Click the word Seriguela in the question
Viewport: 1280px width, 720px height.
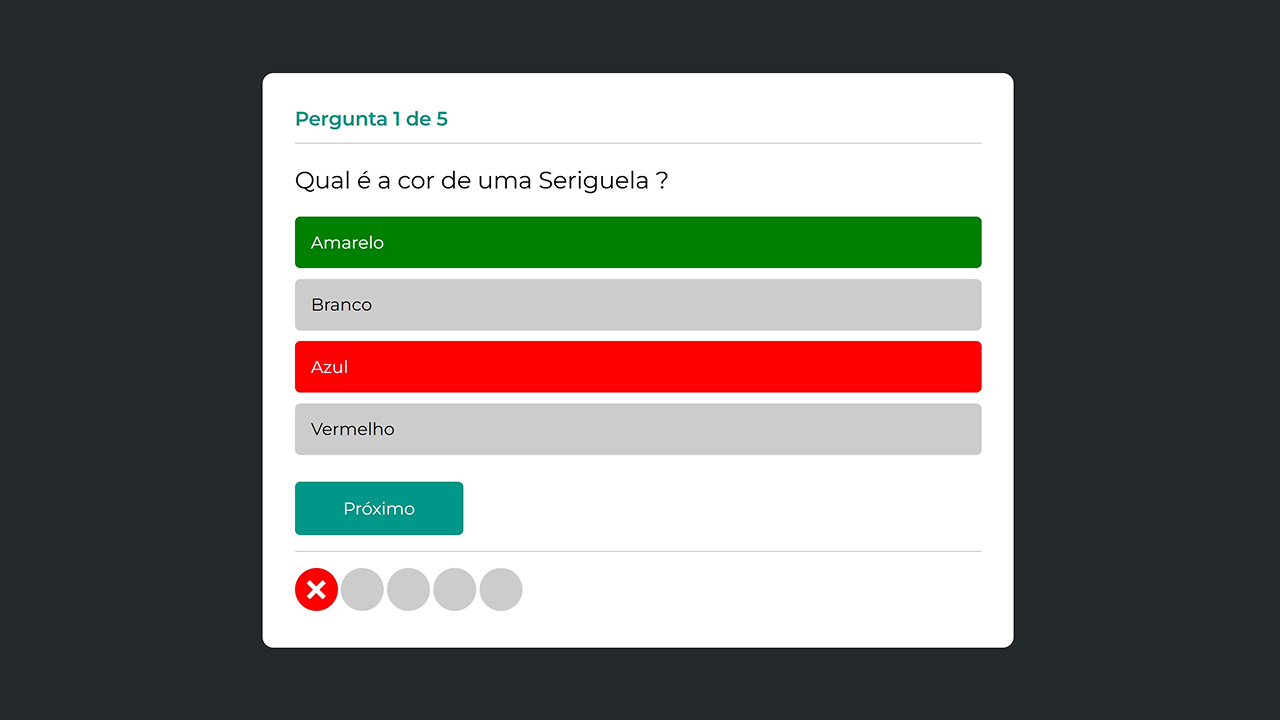[594, 181]
